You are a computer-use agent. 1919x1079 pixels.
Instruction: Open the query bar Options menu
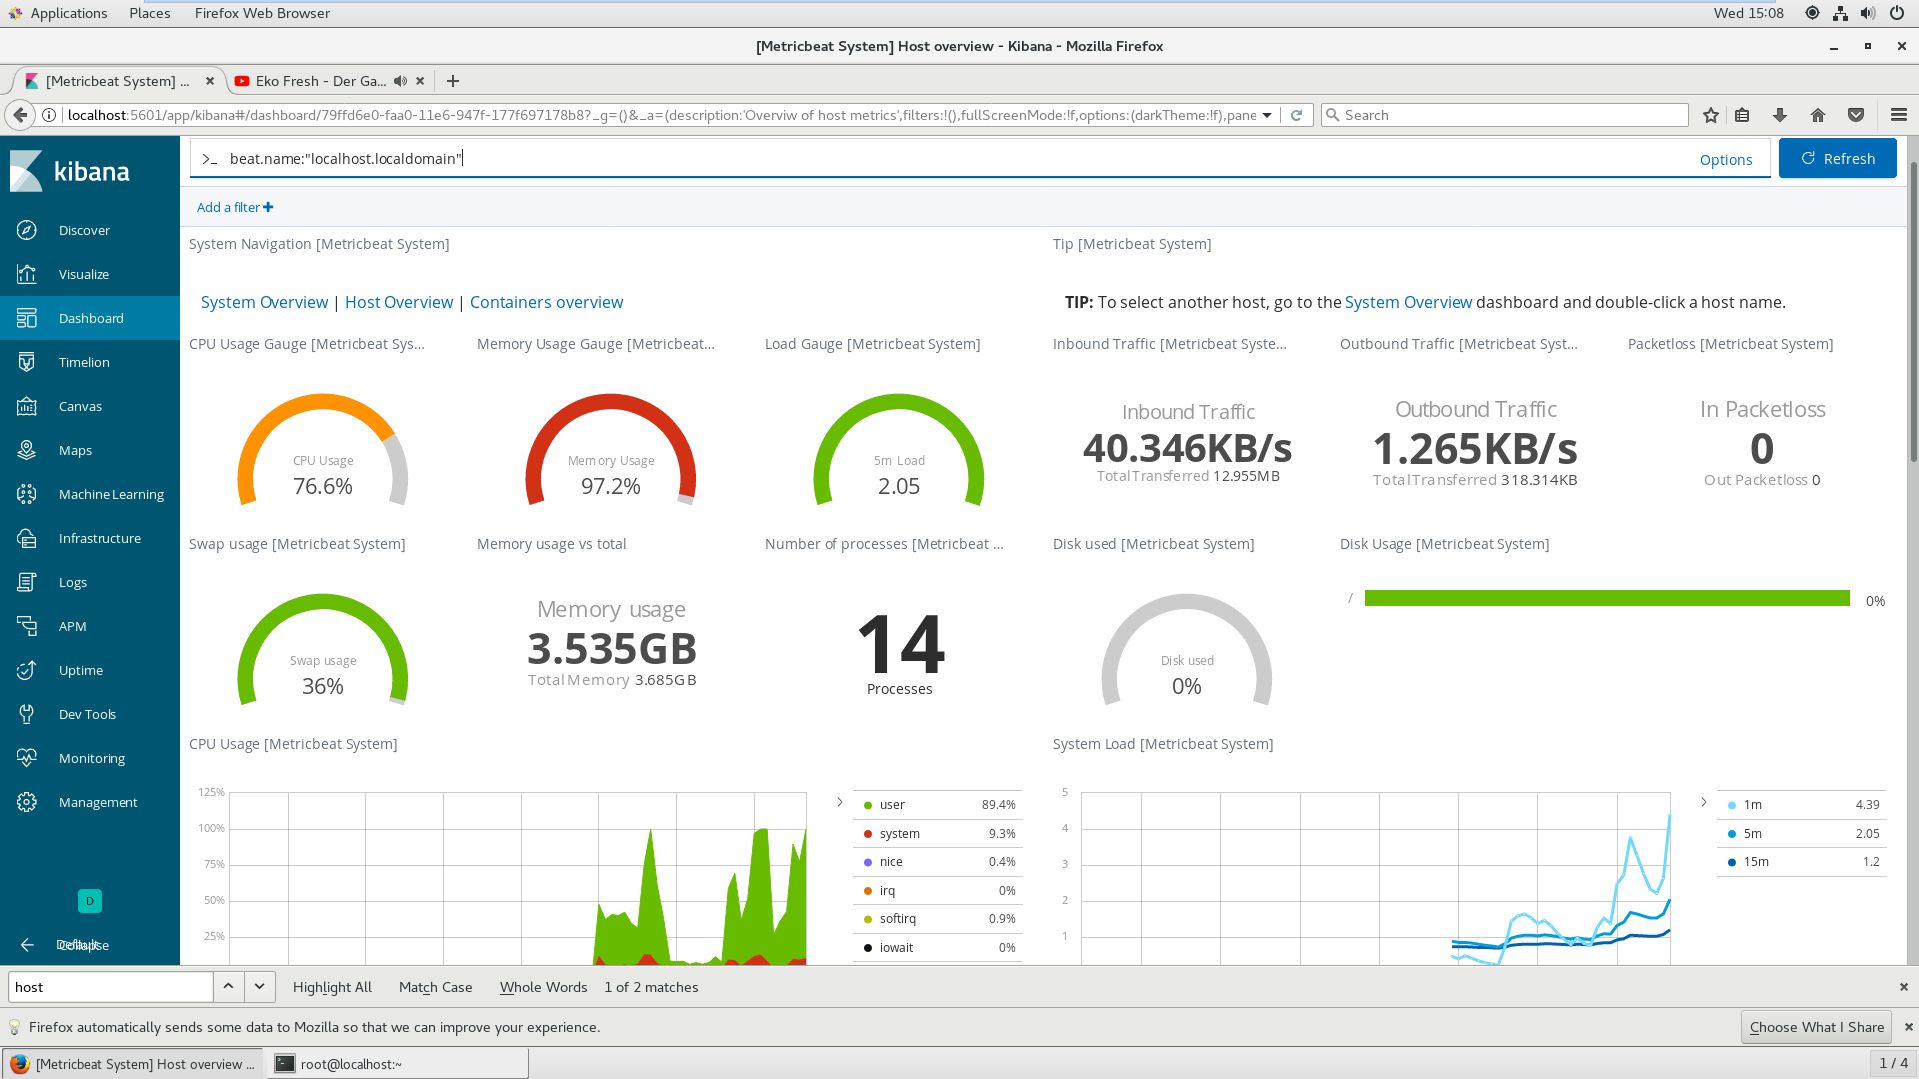(1726, 160)
